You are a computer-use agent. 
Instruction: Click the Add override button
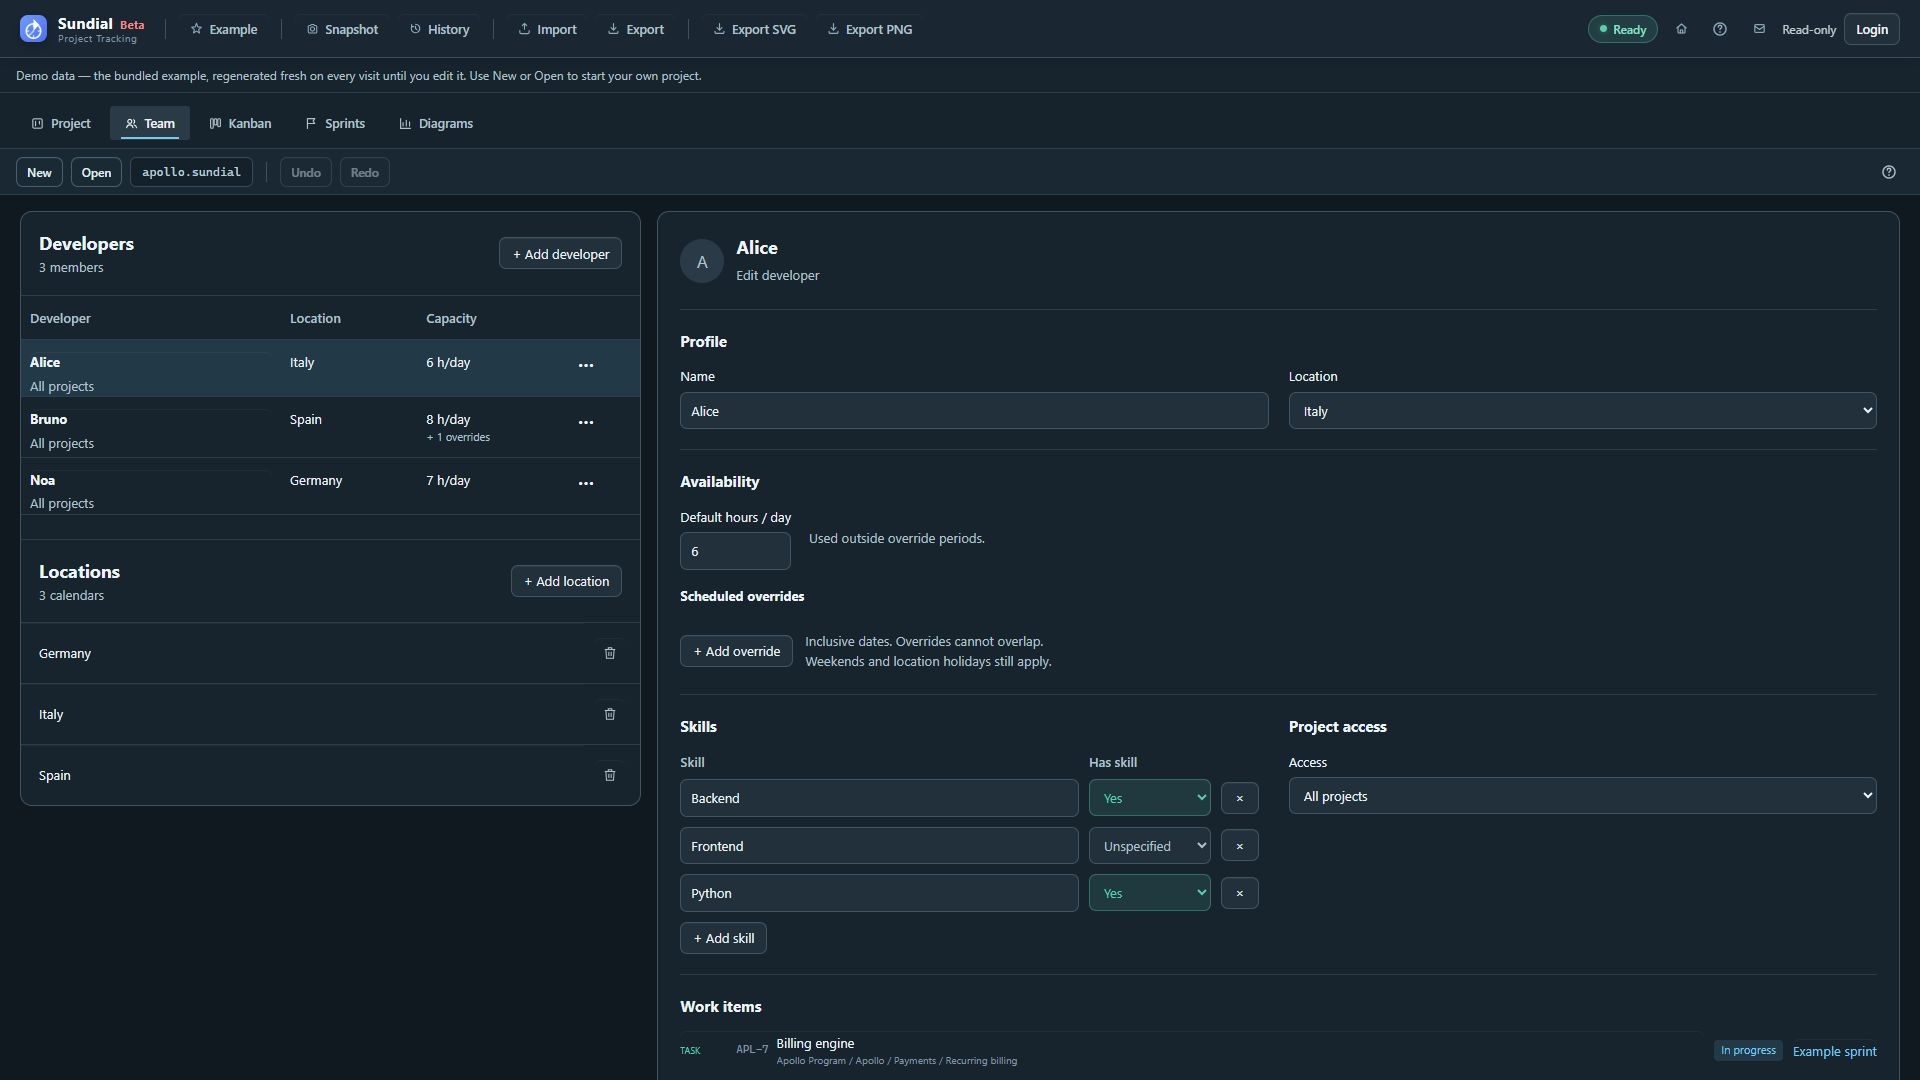tap(736, 651)
